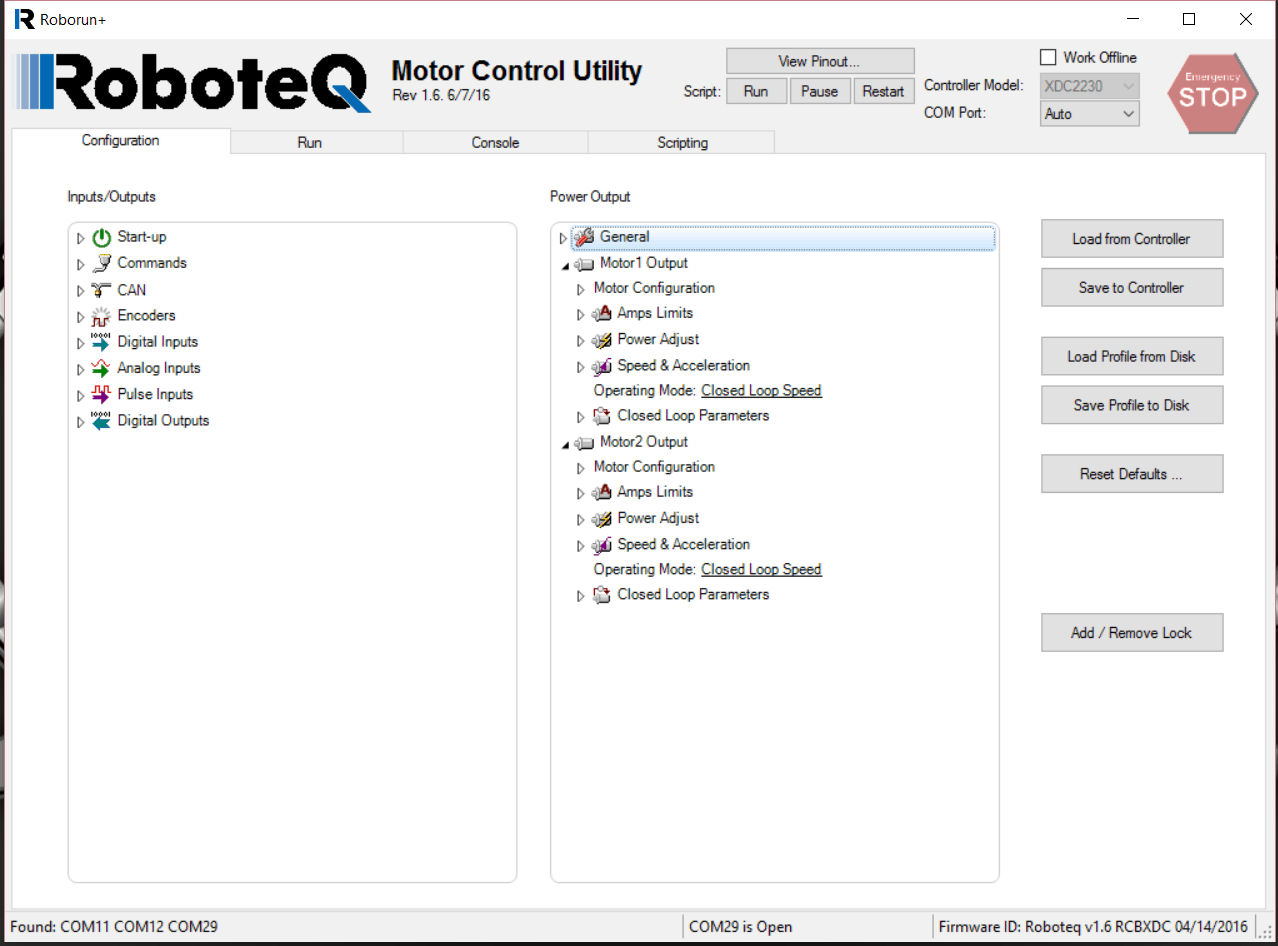The width and height of the screenshot is (1278, 946).
Task: Enable the Work Offline checkbox
Action: [1048, 58]
